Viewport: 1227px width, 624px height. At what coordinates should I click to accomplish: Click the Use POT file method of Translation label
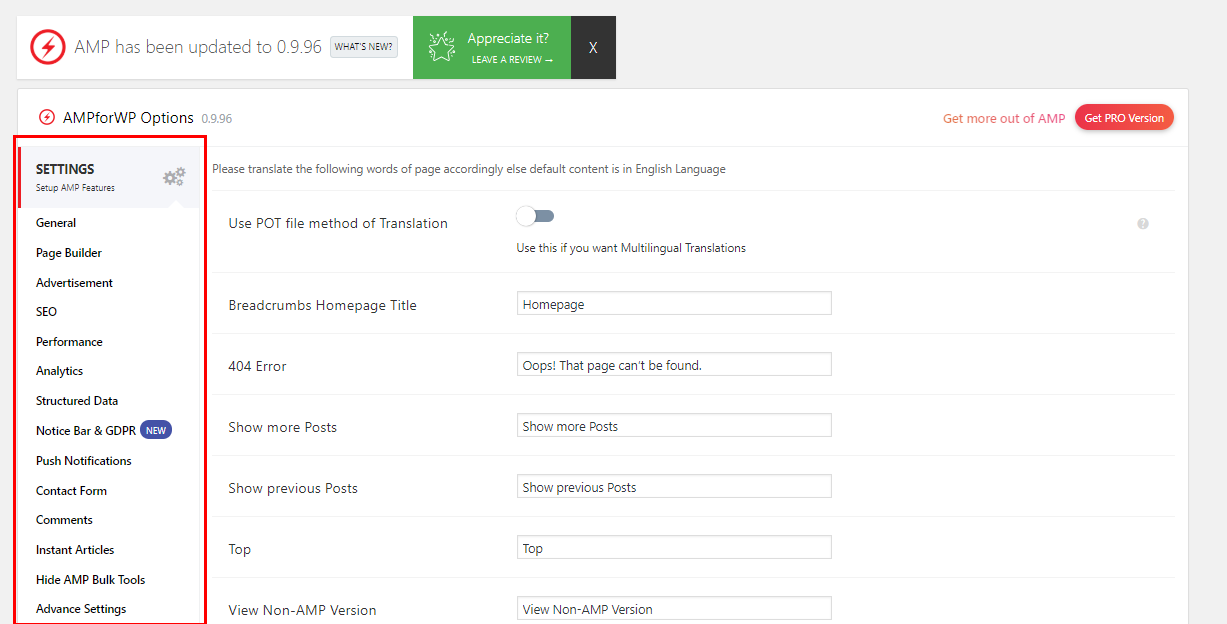338,223
